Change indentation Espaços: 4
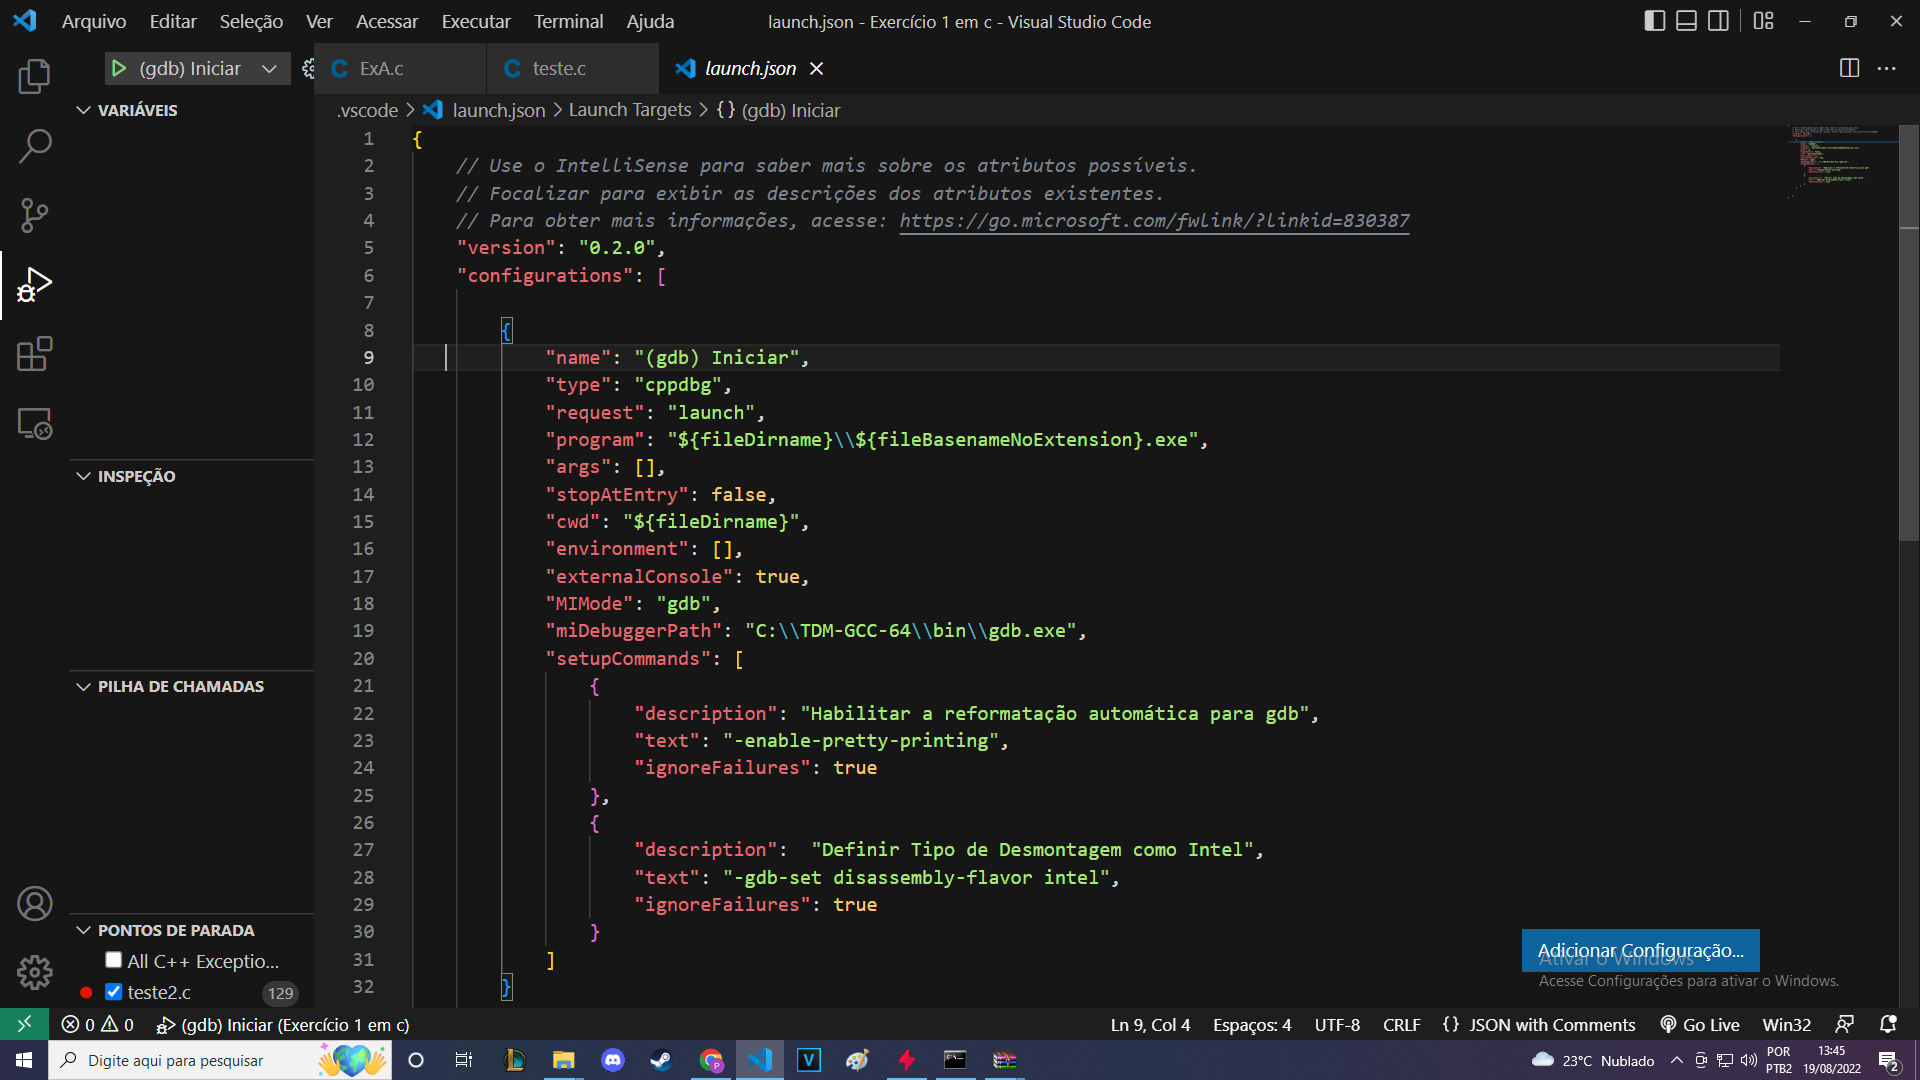The image size is (1920, 1080). [1252, 1024]
